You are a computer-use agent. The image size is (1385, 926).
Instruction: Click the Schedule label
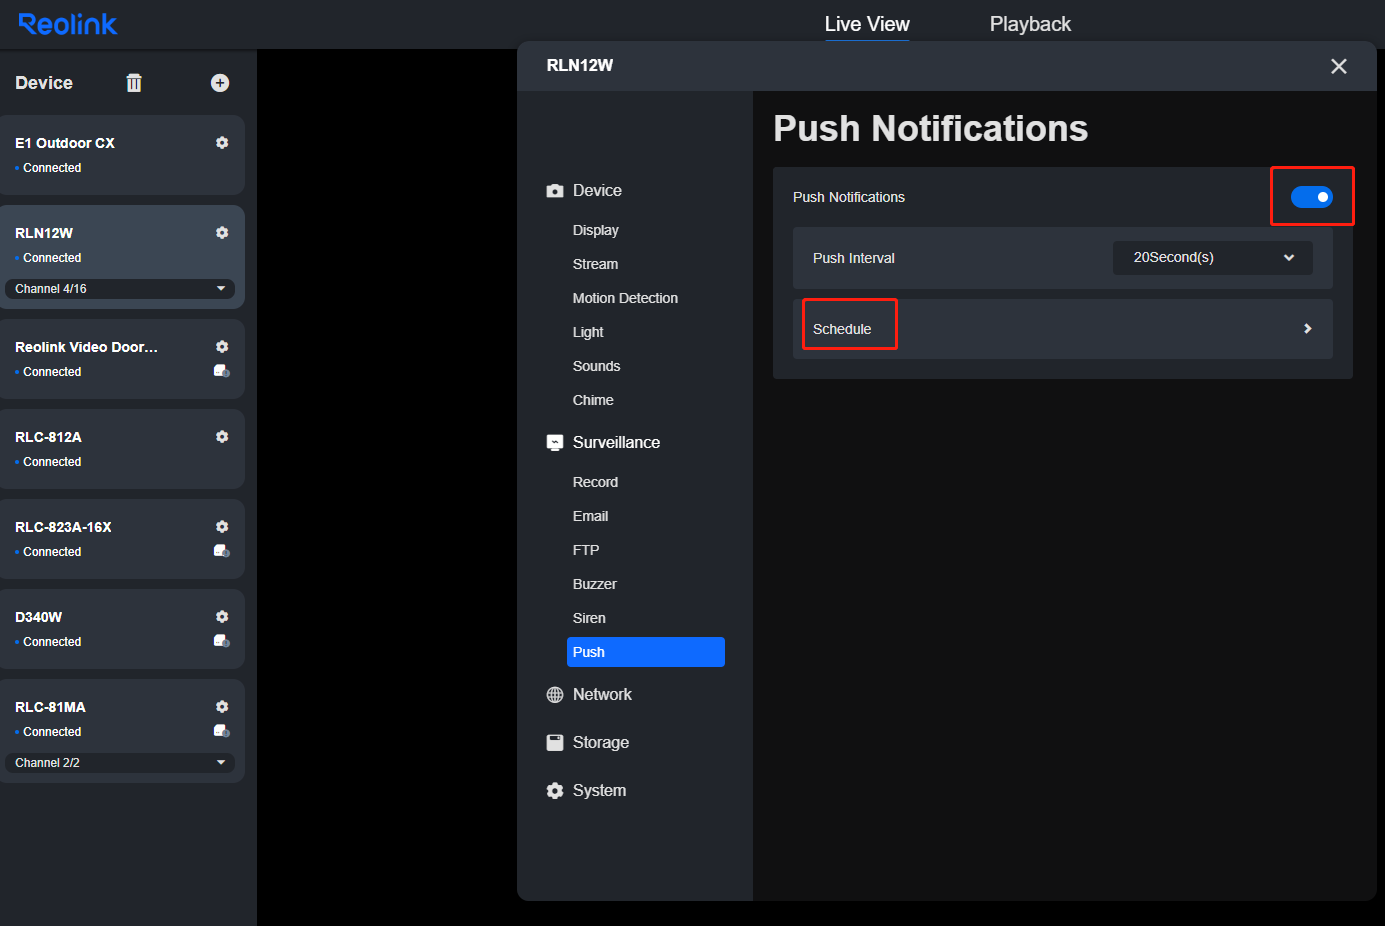(x=842, y=329)
